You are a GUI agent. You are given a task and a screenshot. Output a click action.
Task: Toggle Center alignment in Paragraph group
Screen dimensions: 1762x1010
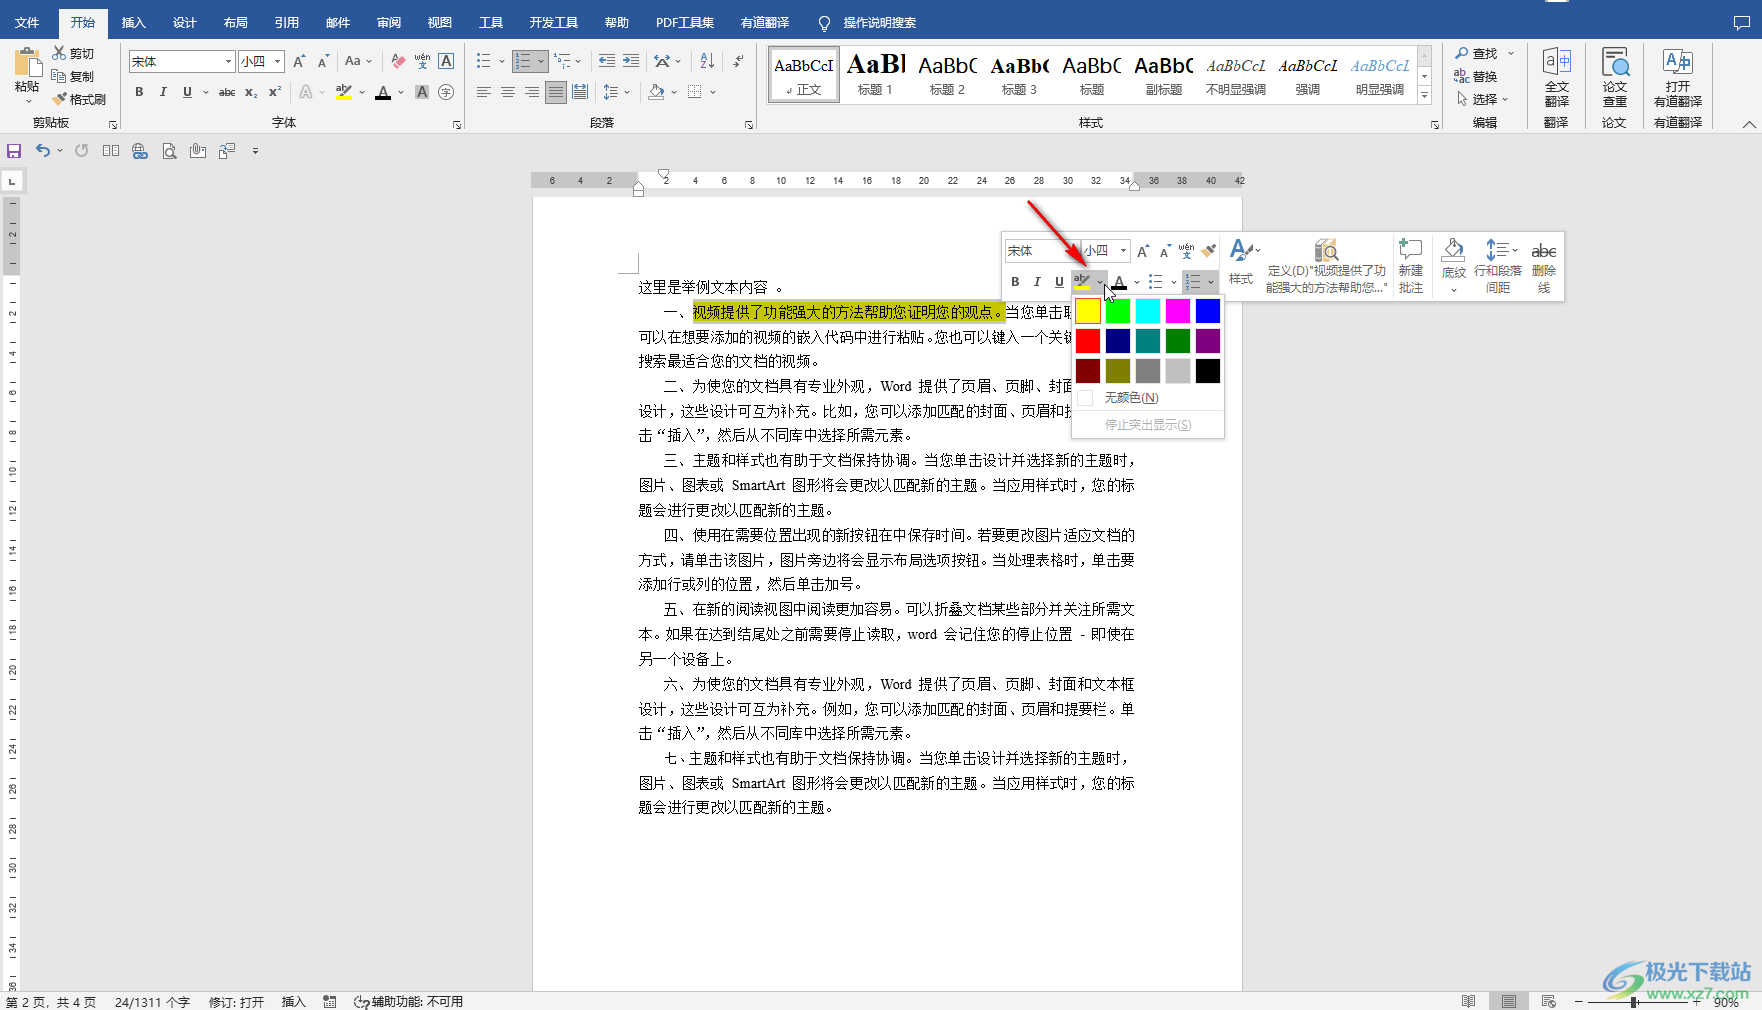tap(508, 92)
